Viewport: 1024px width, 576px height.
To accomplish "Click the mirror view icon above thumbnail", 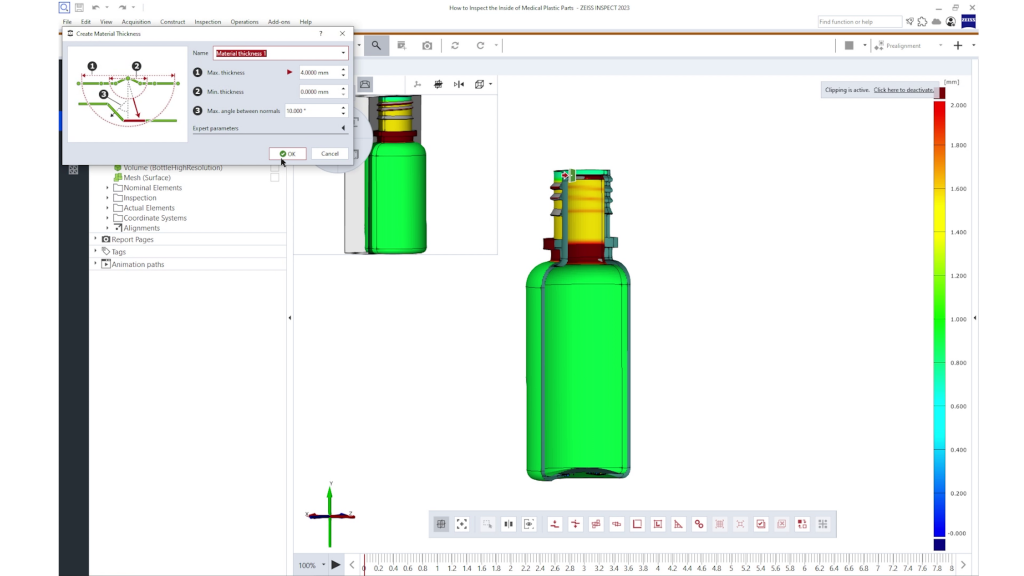I will pos(459,84).
